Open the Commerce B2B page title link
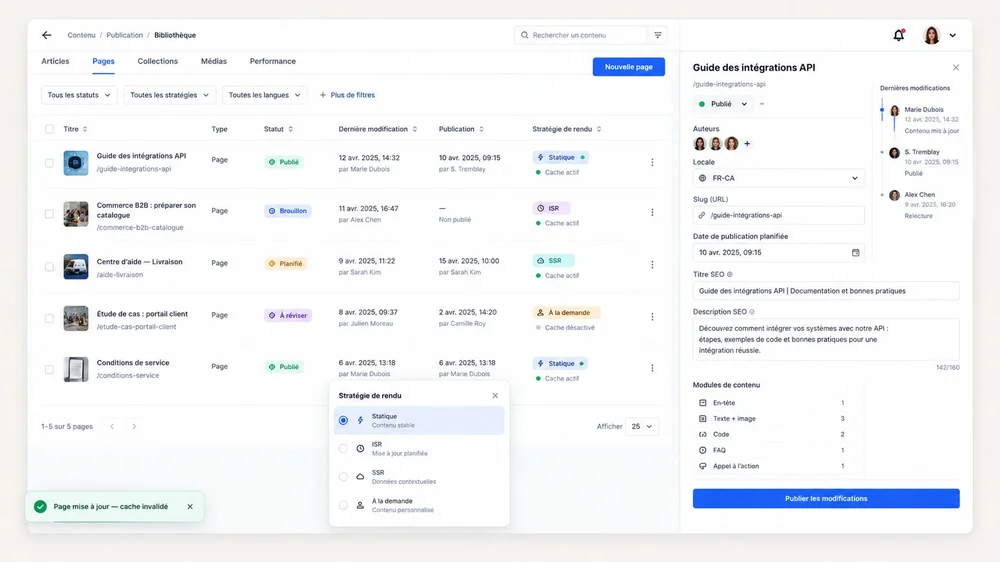1000x562 pixels. click(x=146, y=211)
